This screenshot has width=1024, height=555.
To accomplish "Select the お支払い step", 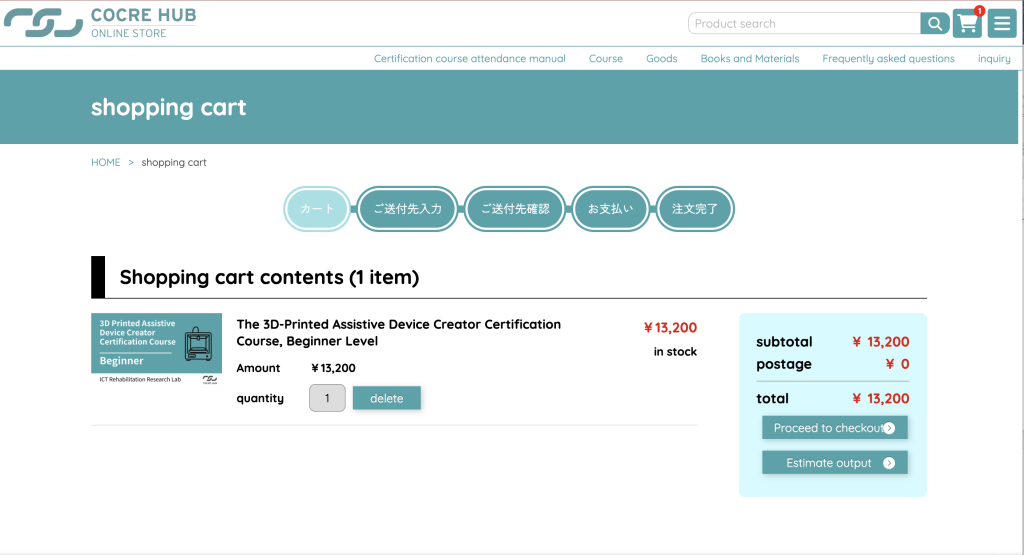I will click(x=610, y=209).
